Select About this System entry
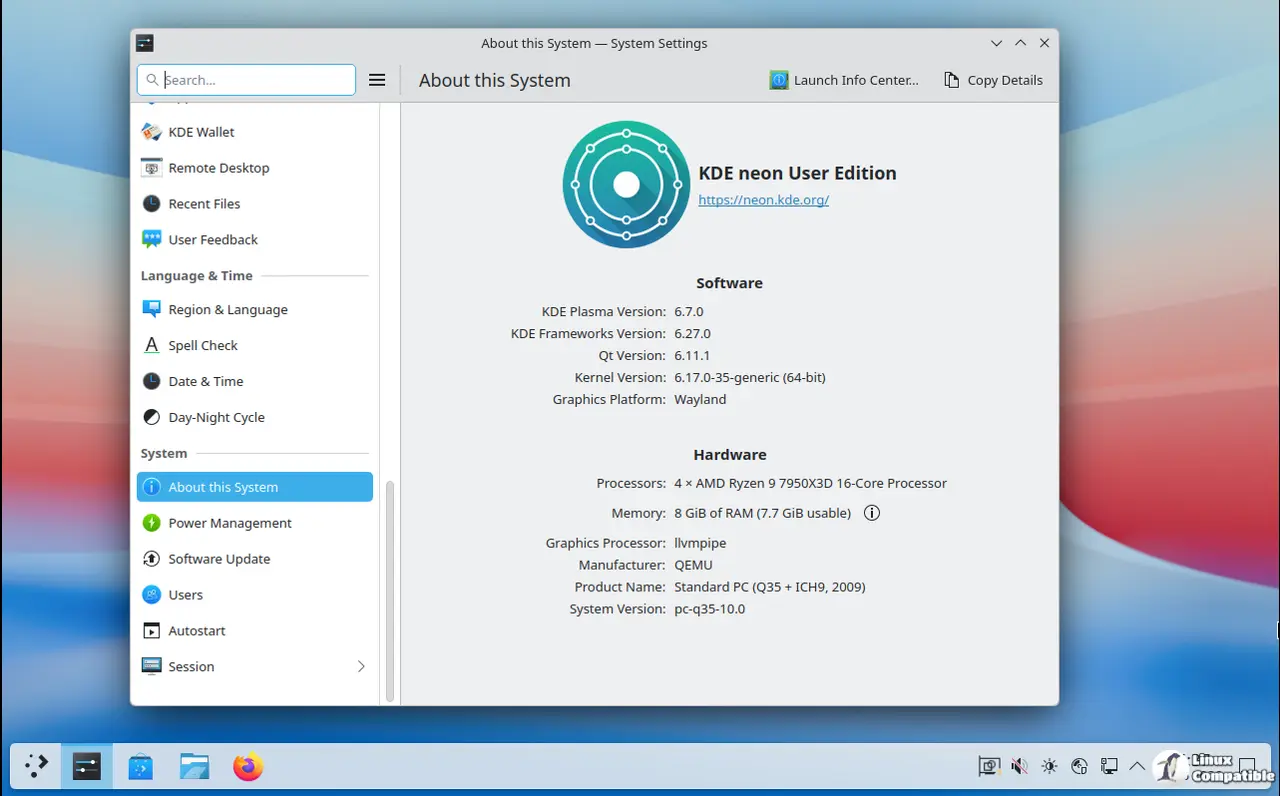The width and height of the screenshot is (1280, 796). (x=254, y=487)
